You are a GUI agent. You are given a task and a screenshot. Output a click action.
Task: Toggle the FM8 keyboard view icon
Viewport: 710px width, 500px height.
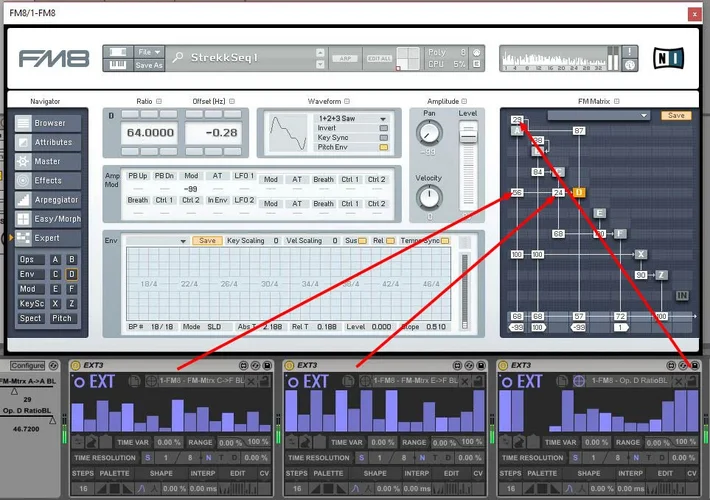(118, 65)
